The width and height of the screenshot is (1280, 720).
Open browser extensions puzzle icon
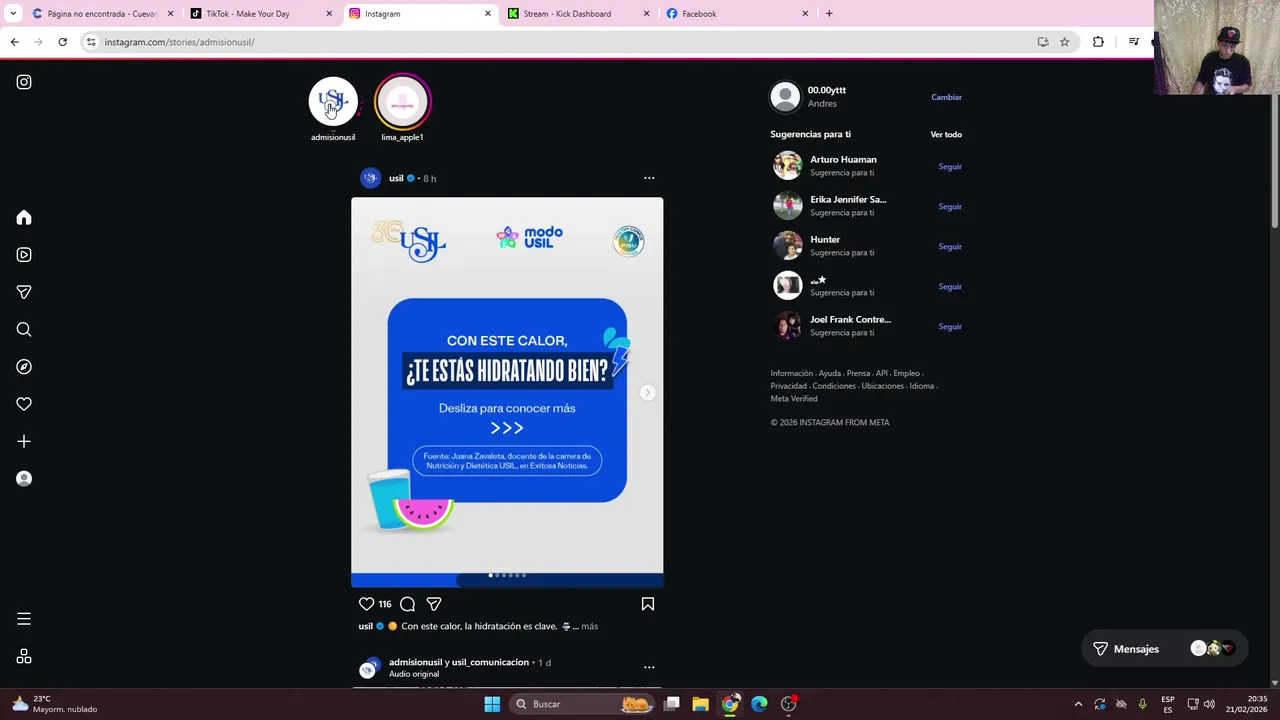1098,42
